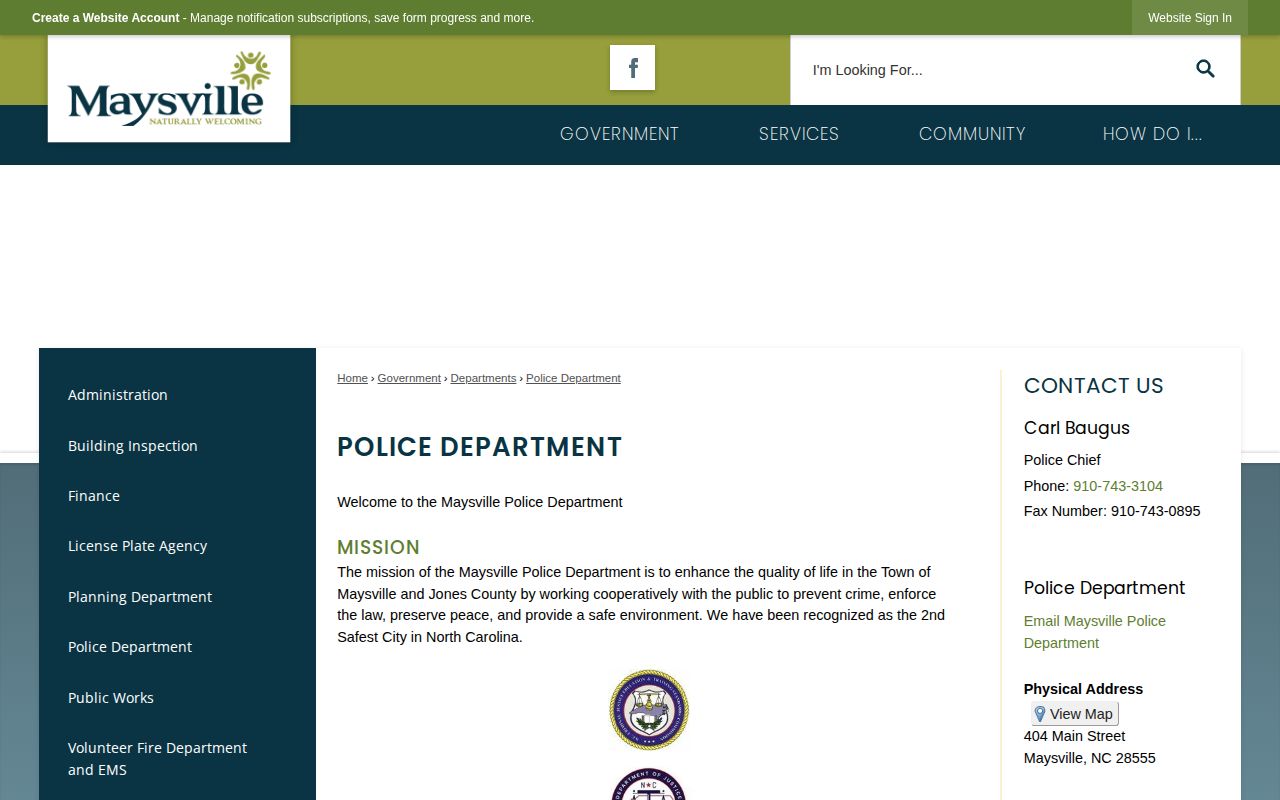The height and width of the screenshot is (800, 1280).
Task: Click the police accreditation seal image
Action: coord(649,710)
